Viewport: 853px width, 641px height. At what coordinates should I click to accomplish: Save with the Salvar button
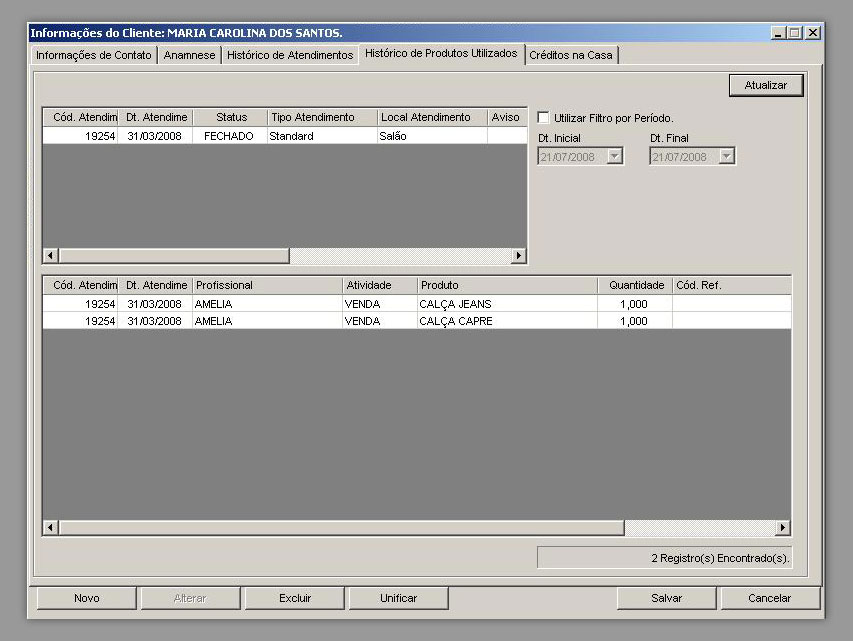(x=666, y=598)
